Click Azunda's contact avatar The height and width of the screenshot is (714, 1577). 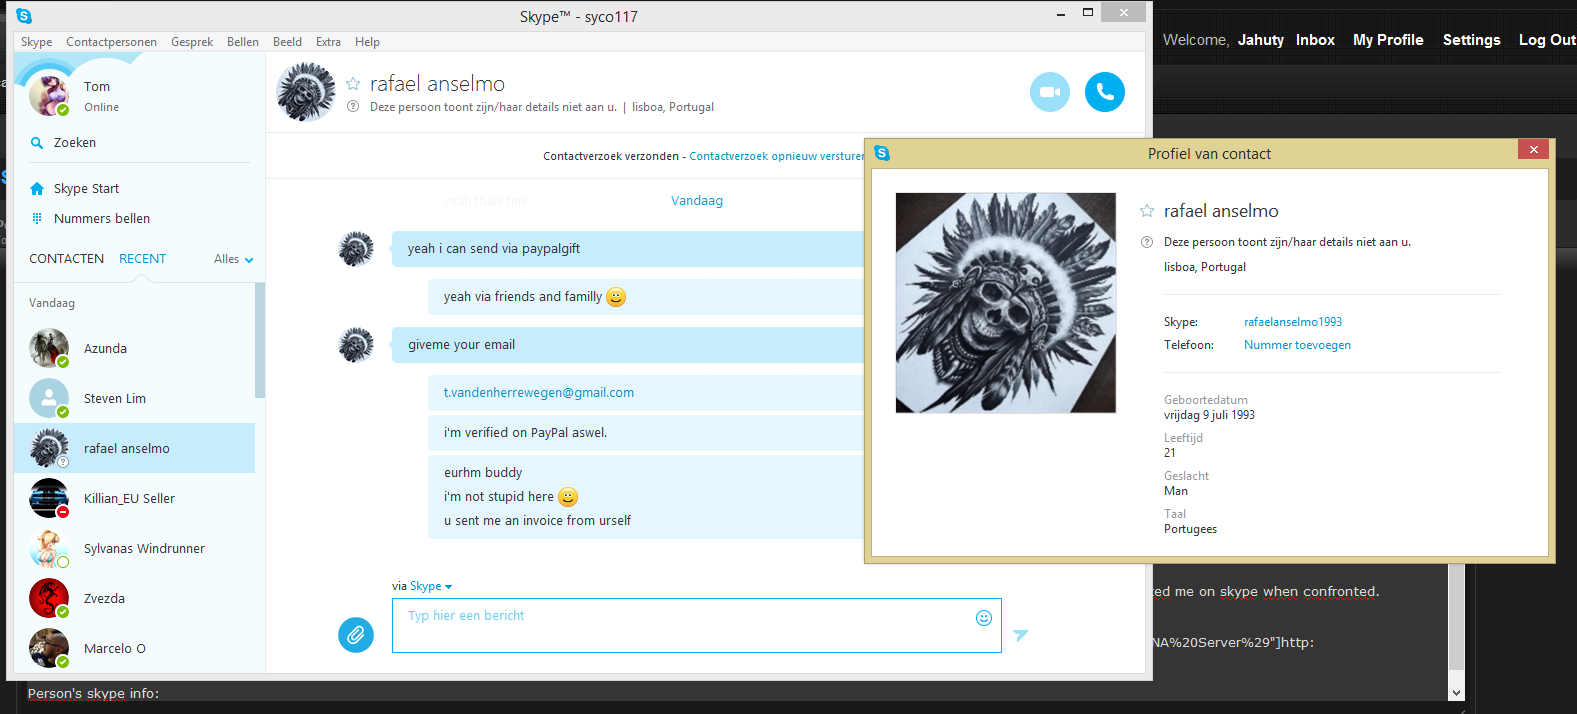tap(49, 348)
